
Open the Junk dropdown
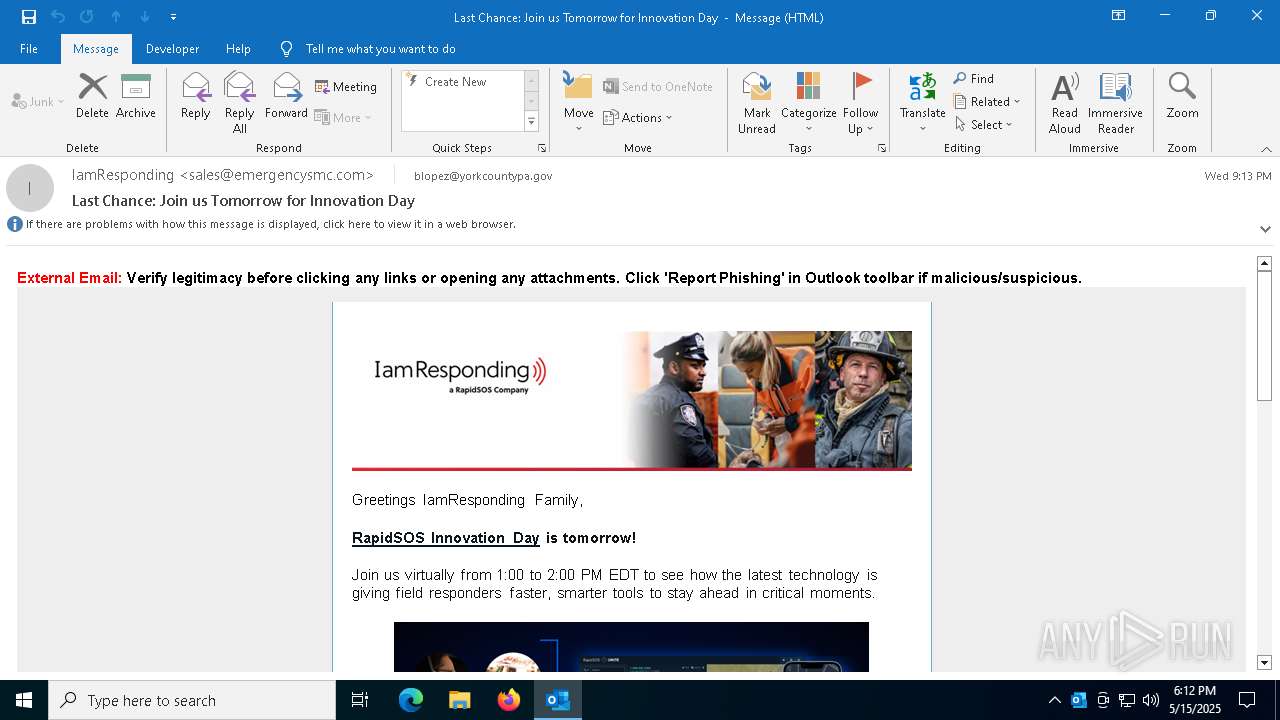(38, 101)
